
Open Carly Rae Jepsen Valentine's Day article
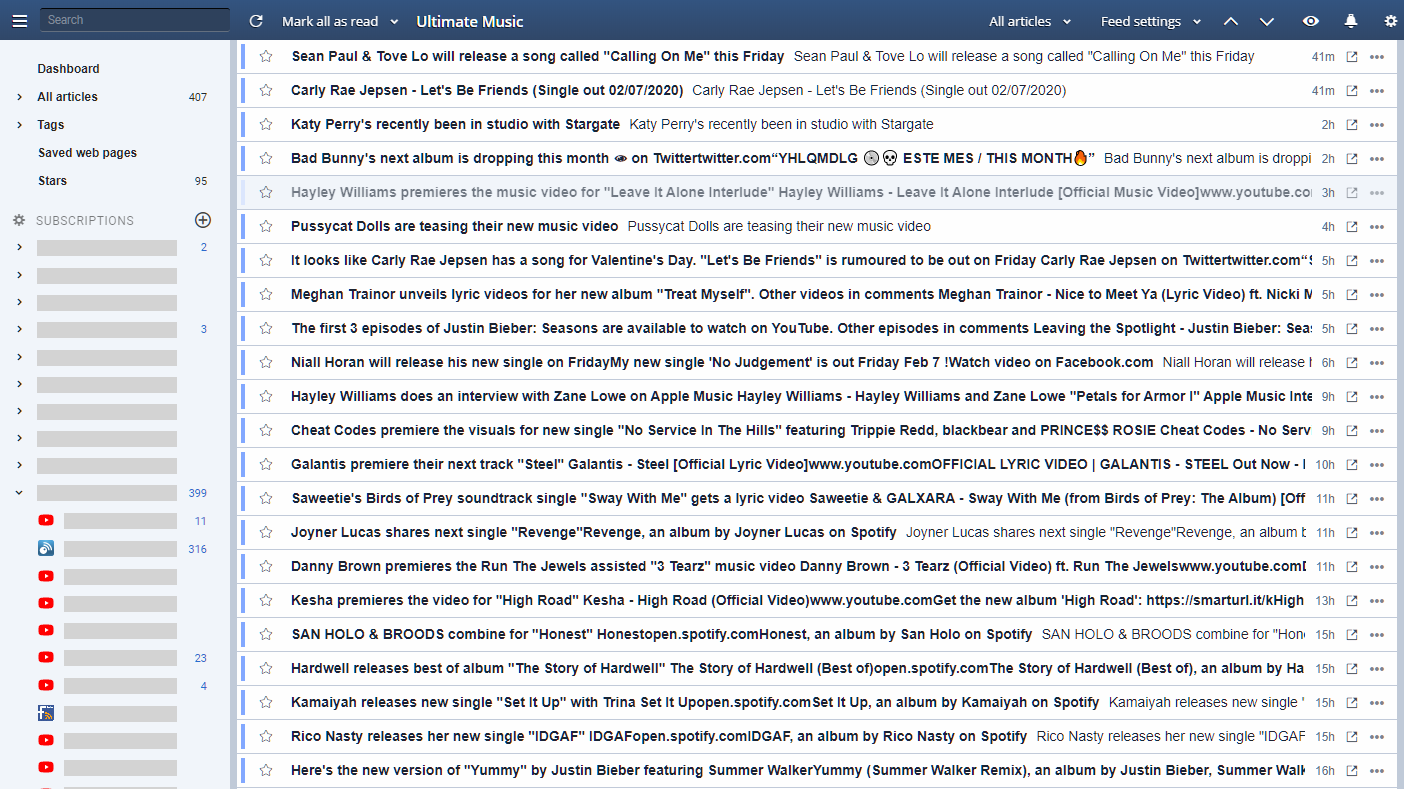tap(801, 260)
